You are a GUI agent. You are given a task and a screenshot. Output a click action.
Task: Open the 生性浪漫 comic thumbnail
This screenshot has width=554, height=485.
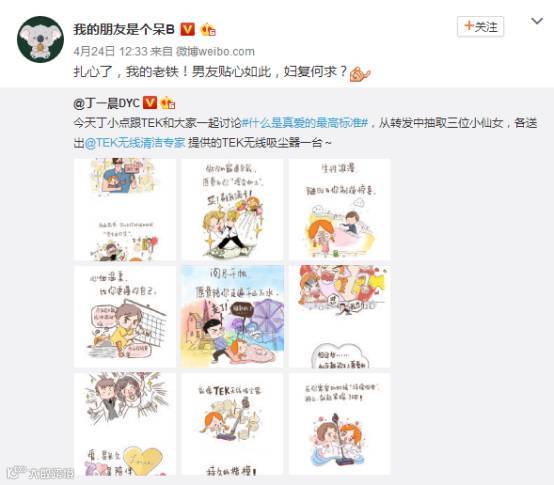pyautogui.click(x=340, y=210)
